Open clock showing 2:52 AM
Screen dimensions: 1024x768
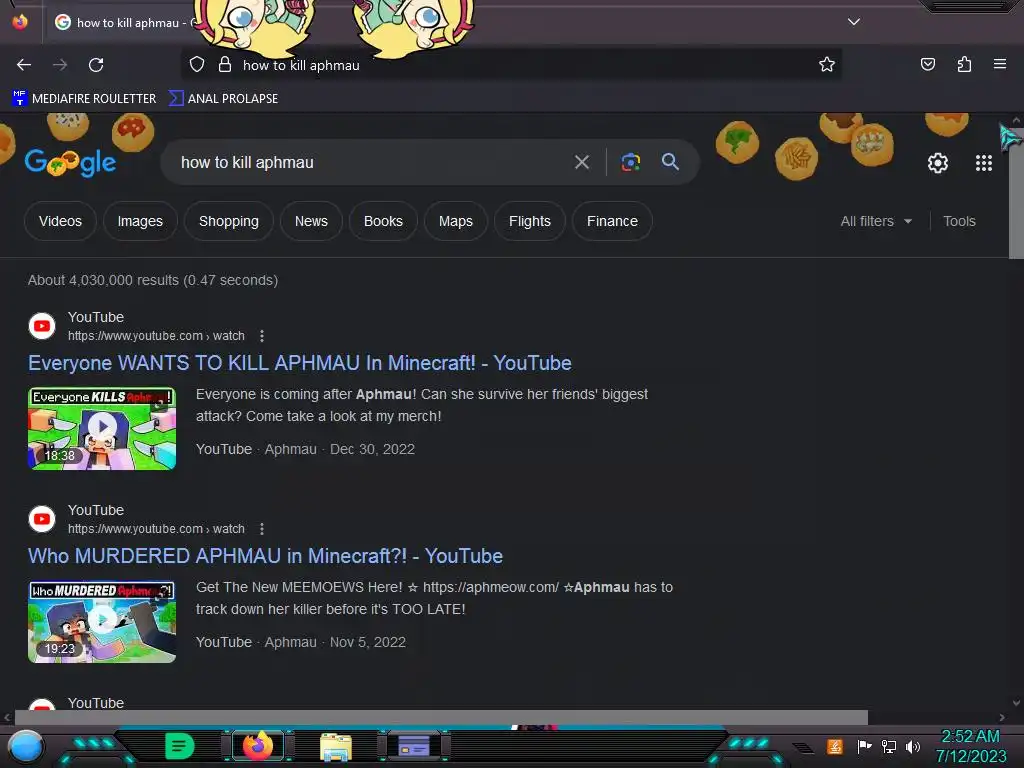pyautogui.click(x=970, y=746)
